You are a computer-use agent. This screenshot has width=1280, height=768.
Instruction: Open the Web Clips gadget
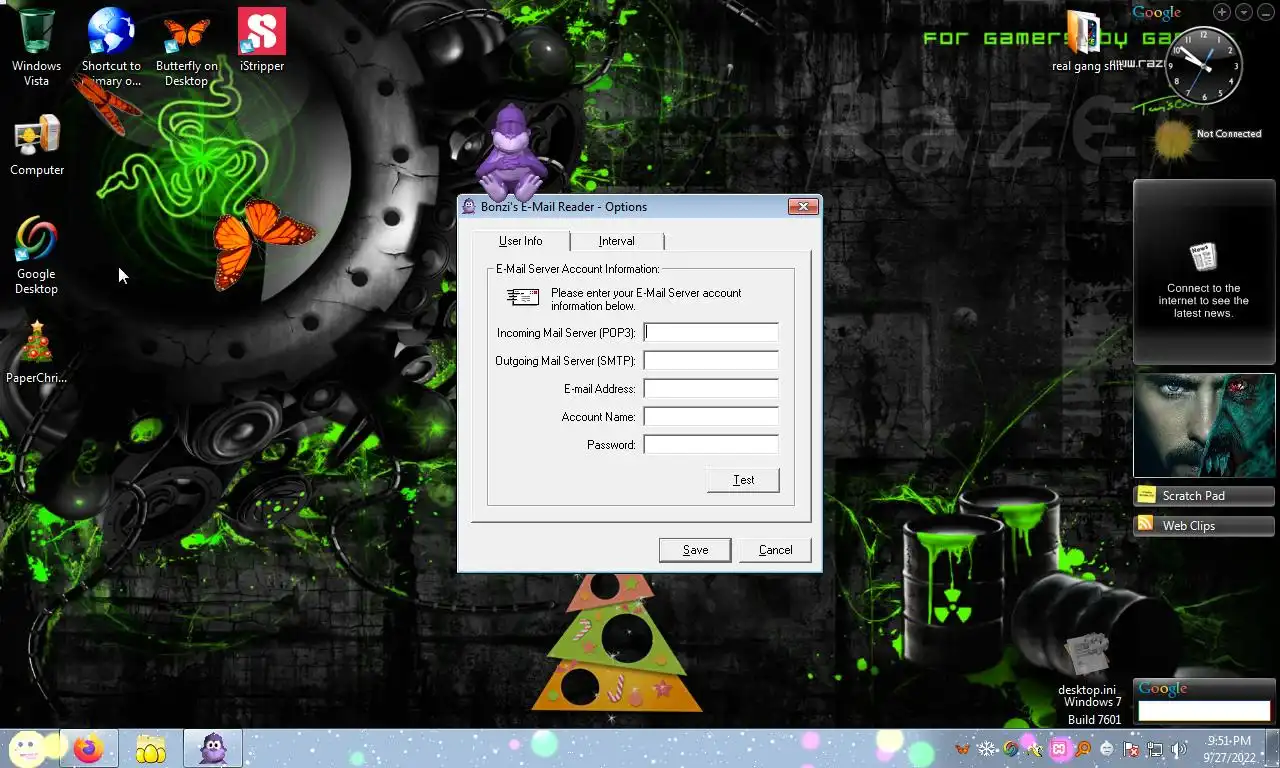tap(1204, 526)
